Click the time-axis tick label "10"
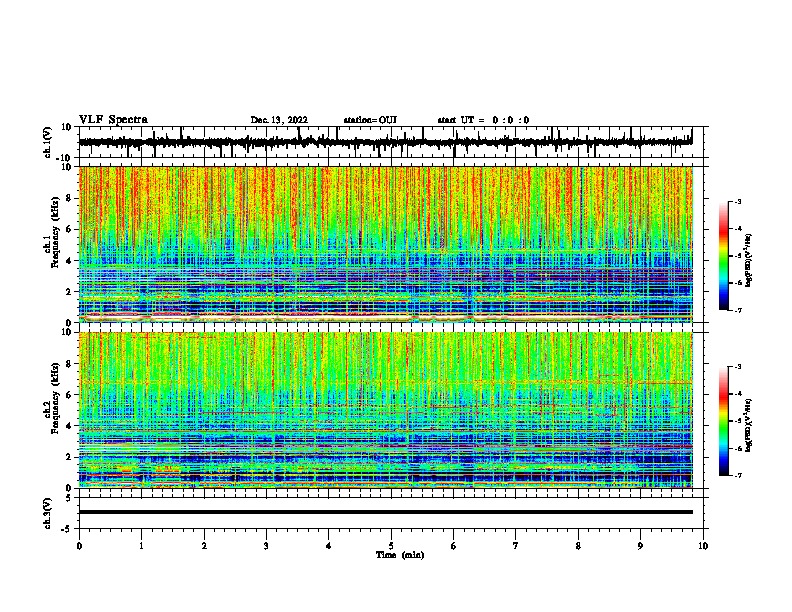 tap(703, 546)
